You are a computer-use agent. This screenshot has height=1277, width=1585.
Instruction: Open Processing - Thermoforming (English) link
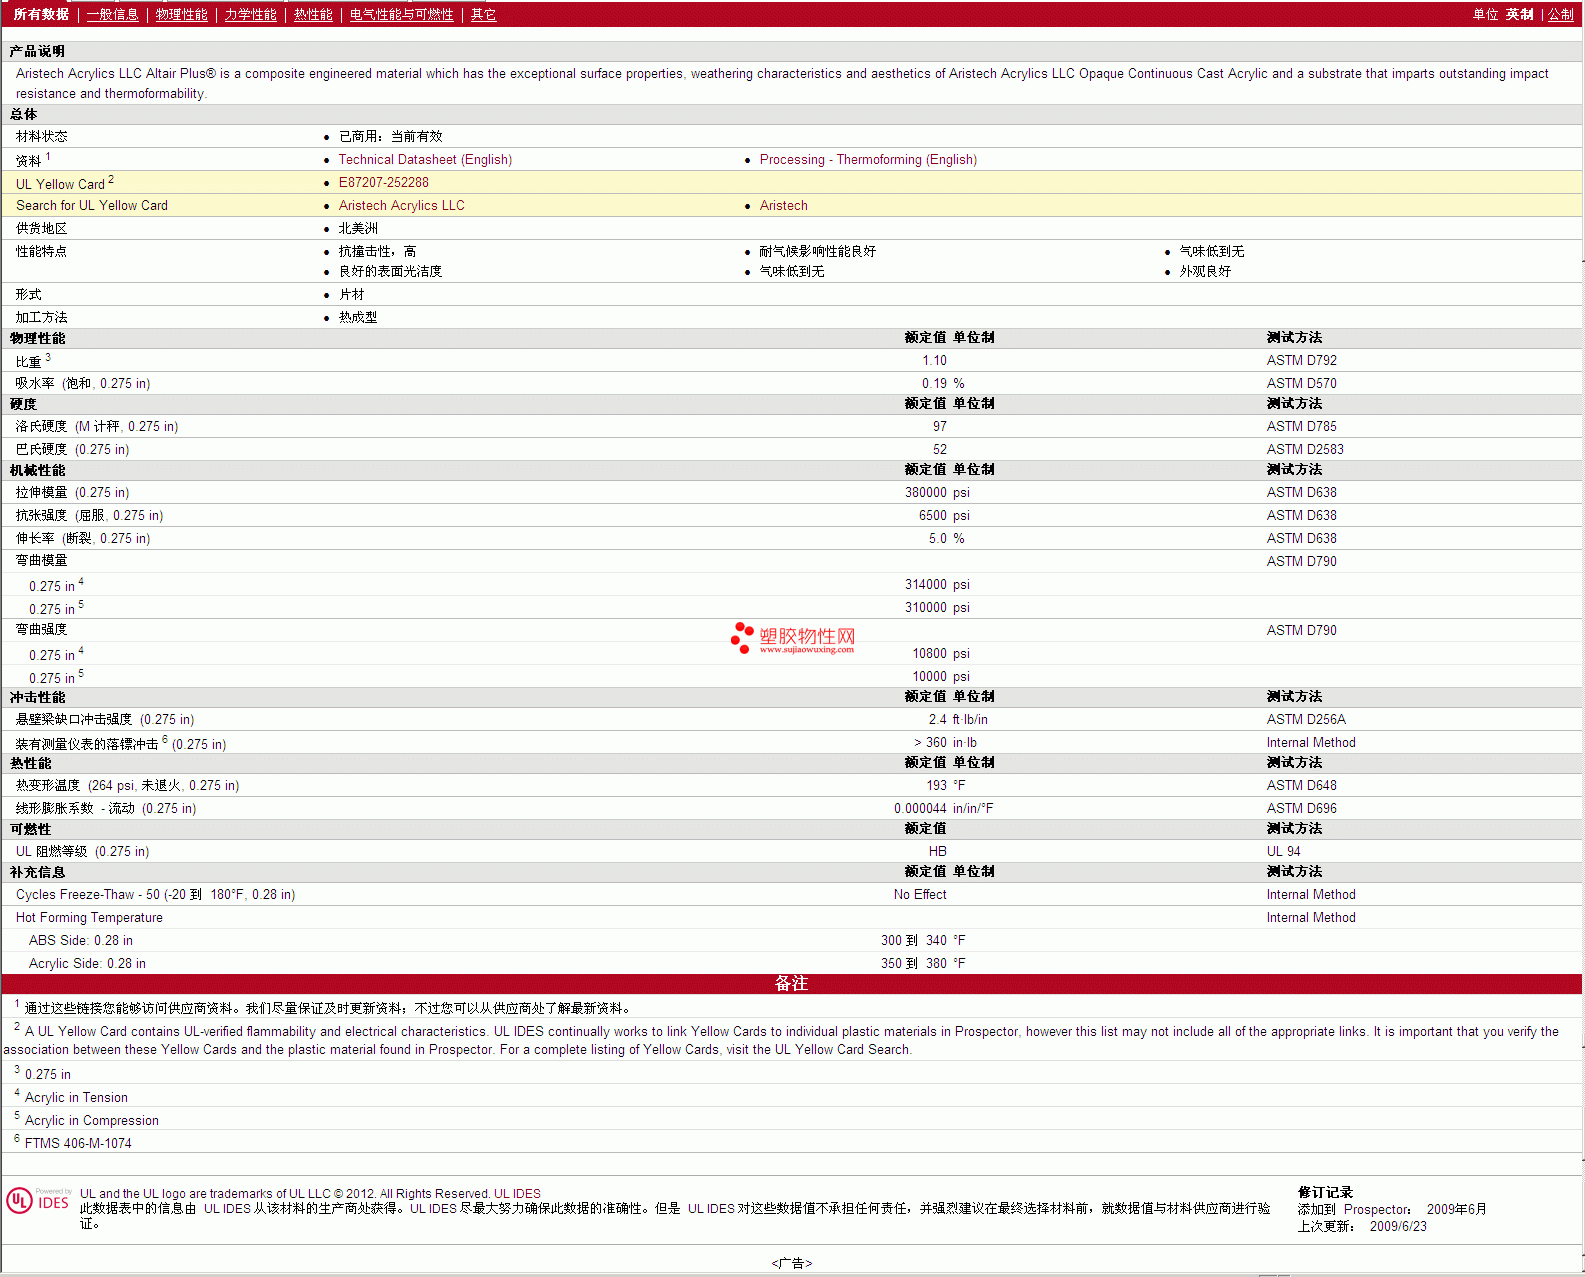point(868,159)
